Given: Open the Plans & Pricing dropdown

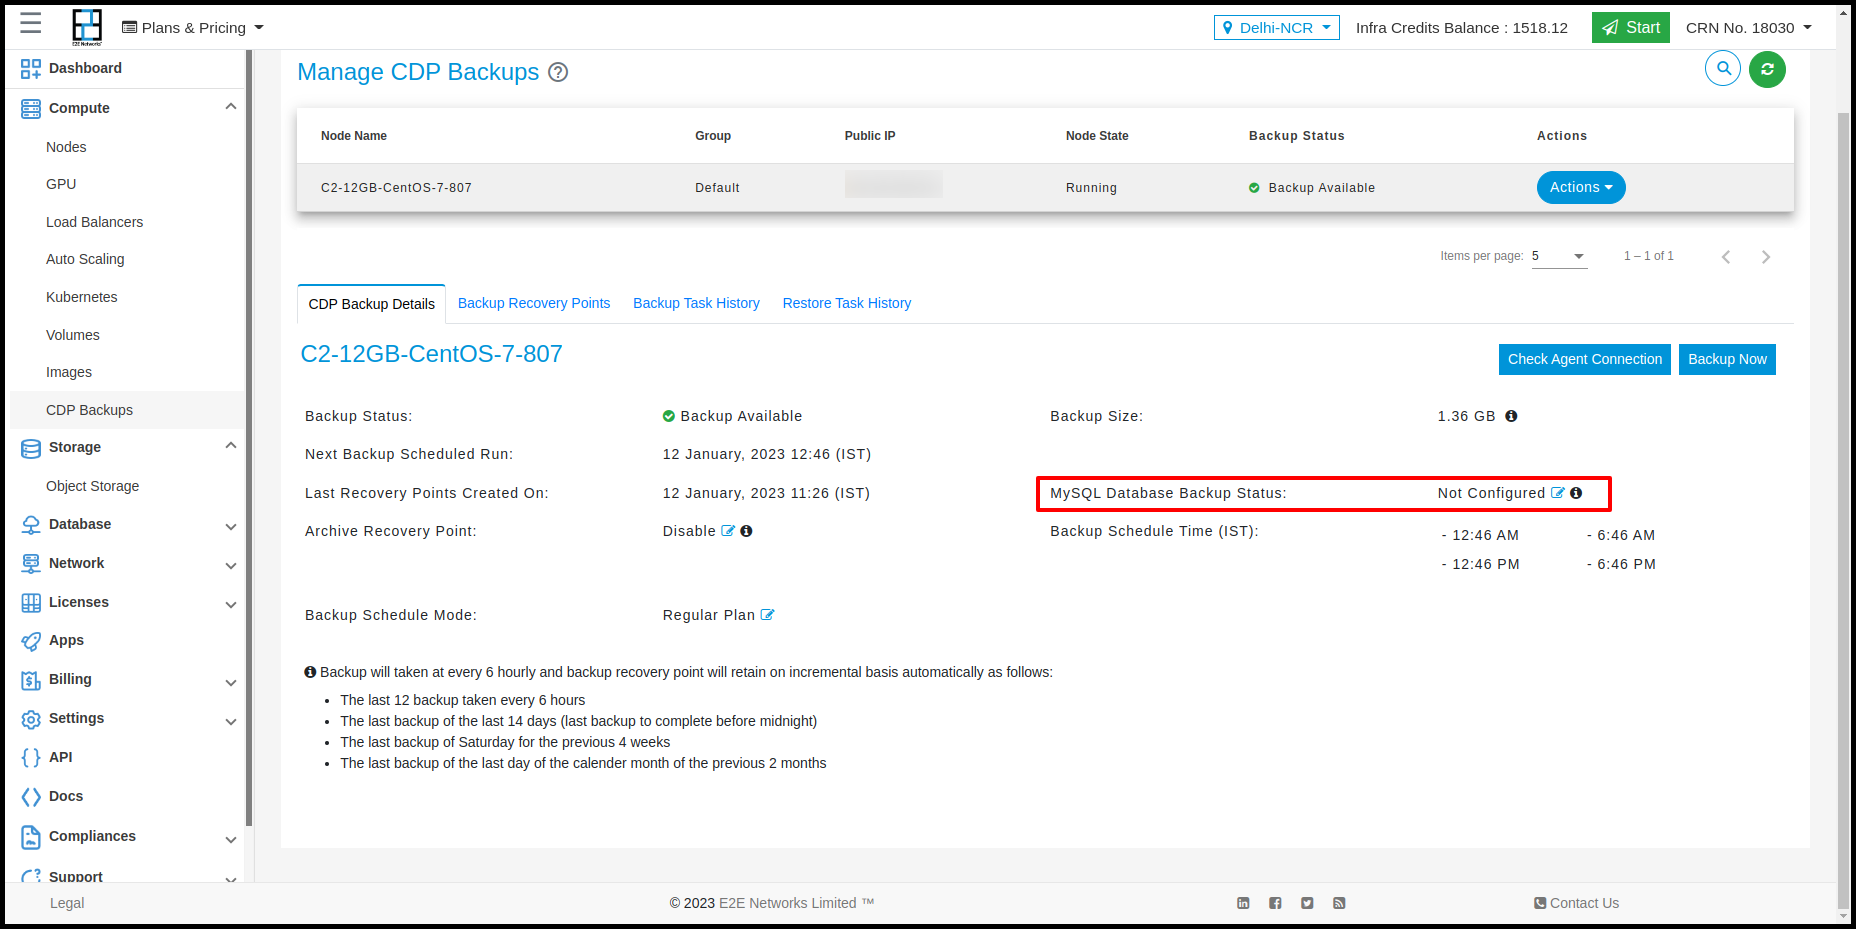Looking at the screenshot, I should click(193, 28).
